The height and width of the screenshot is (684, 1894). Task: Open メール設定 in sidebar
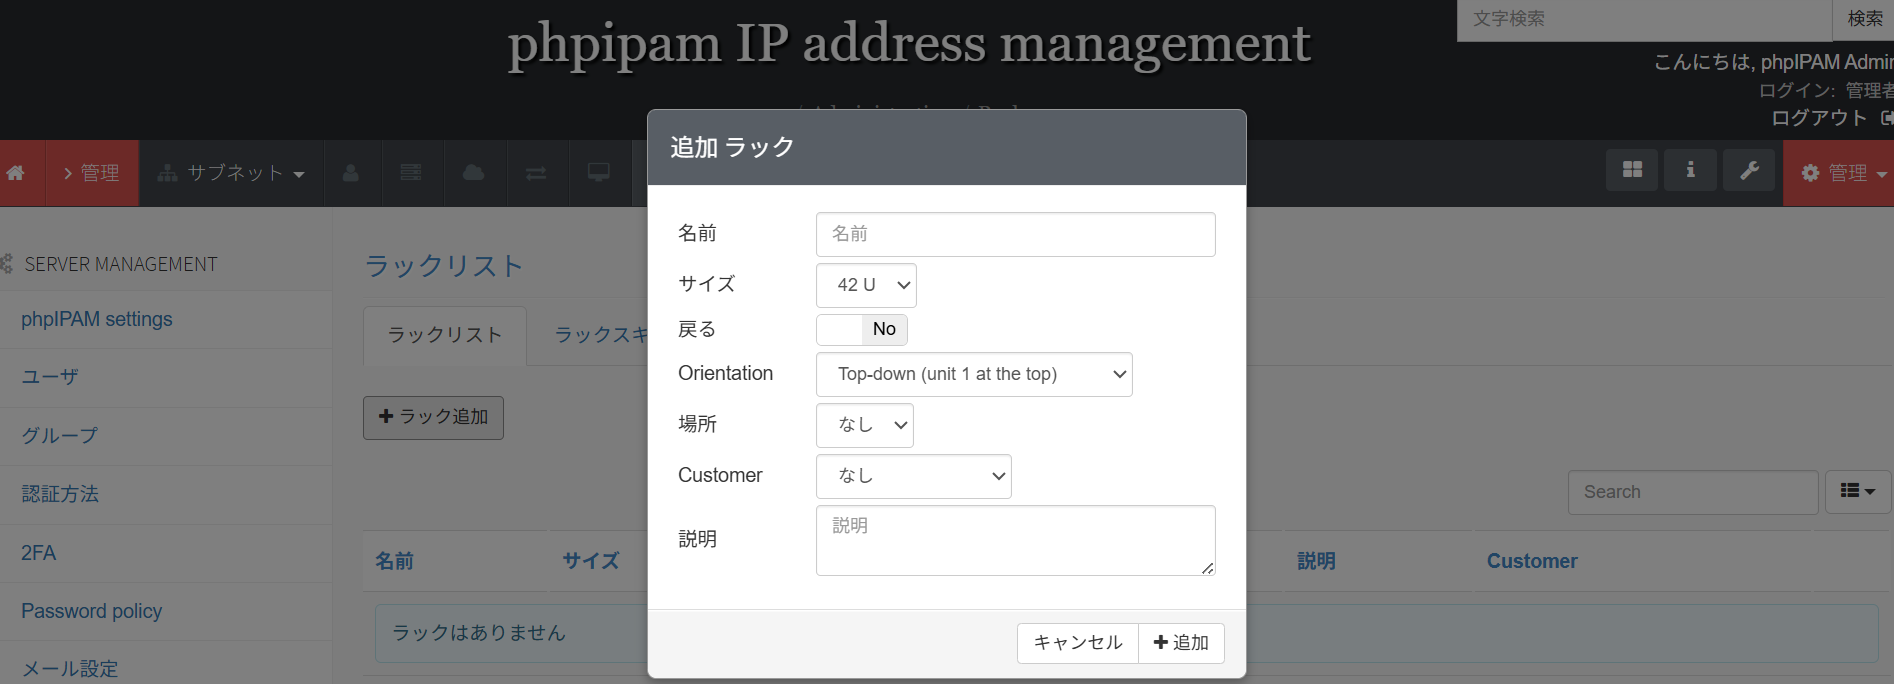coord(70,669)
